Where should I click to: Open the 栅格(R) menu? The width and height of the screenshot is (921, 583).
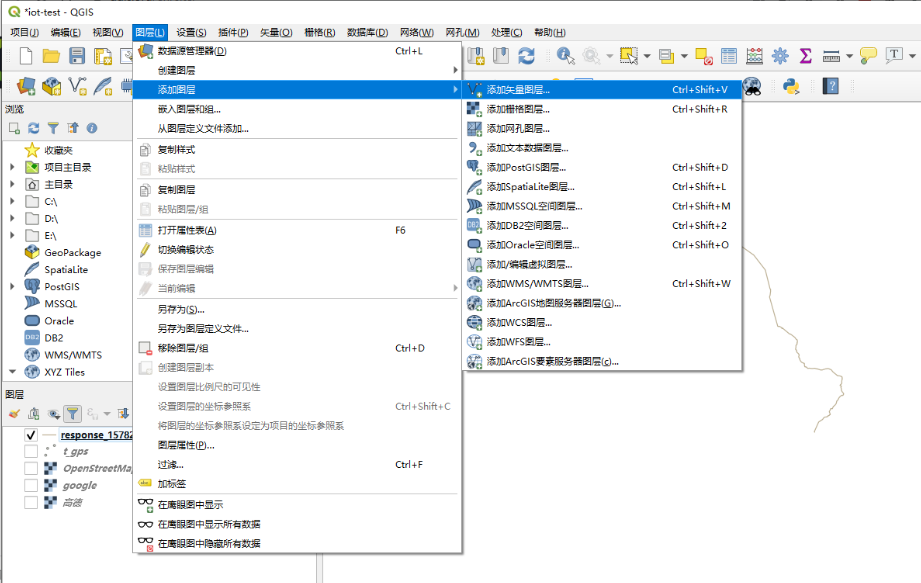pos(320,32)
